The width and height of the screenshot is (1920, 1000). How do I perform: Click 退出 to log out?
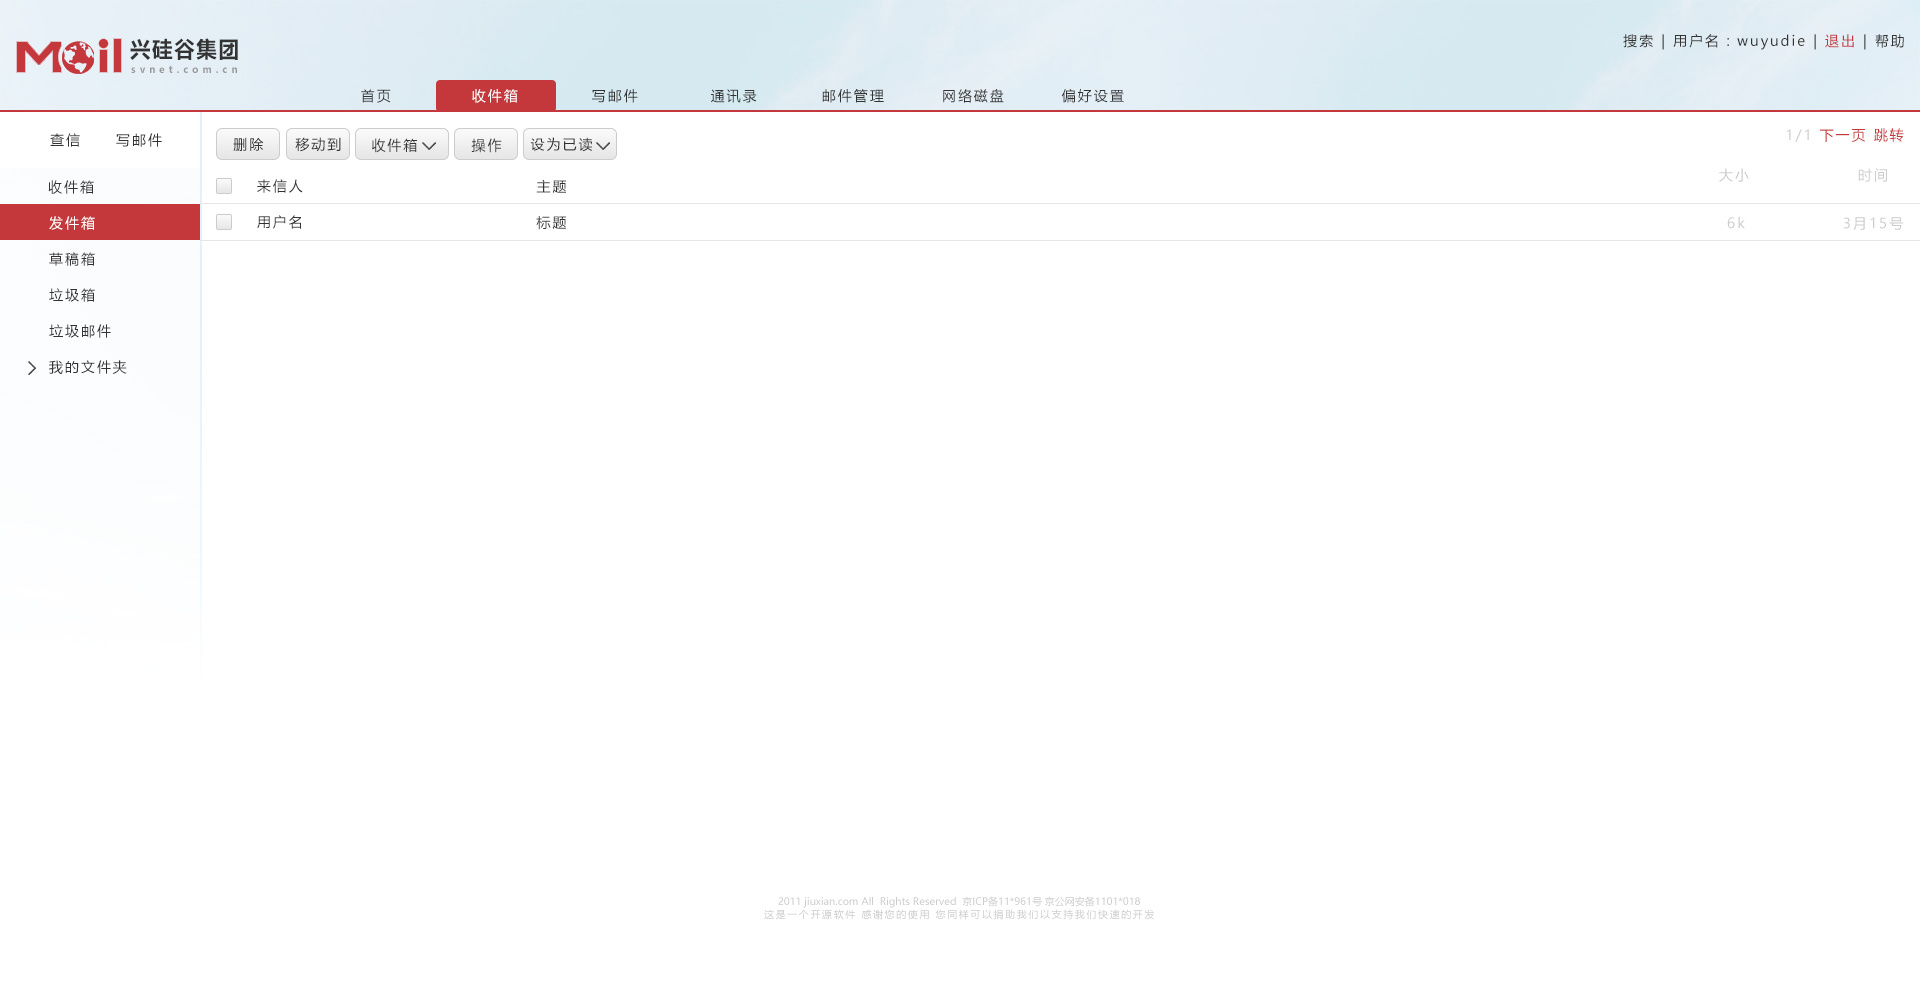pos(1839,41)
